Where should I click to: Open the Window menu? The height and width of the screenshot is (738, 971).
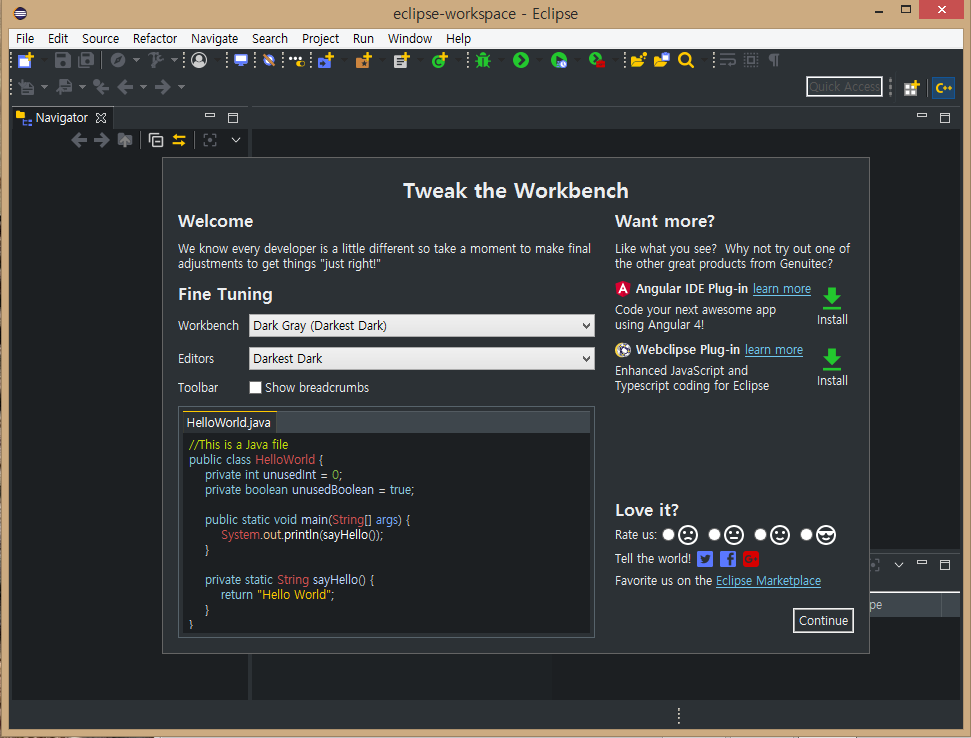[409, 38]
